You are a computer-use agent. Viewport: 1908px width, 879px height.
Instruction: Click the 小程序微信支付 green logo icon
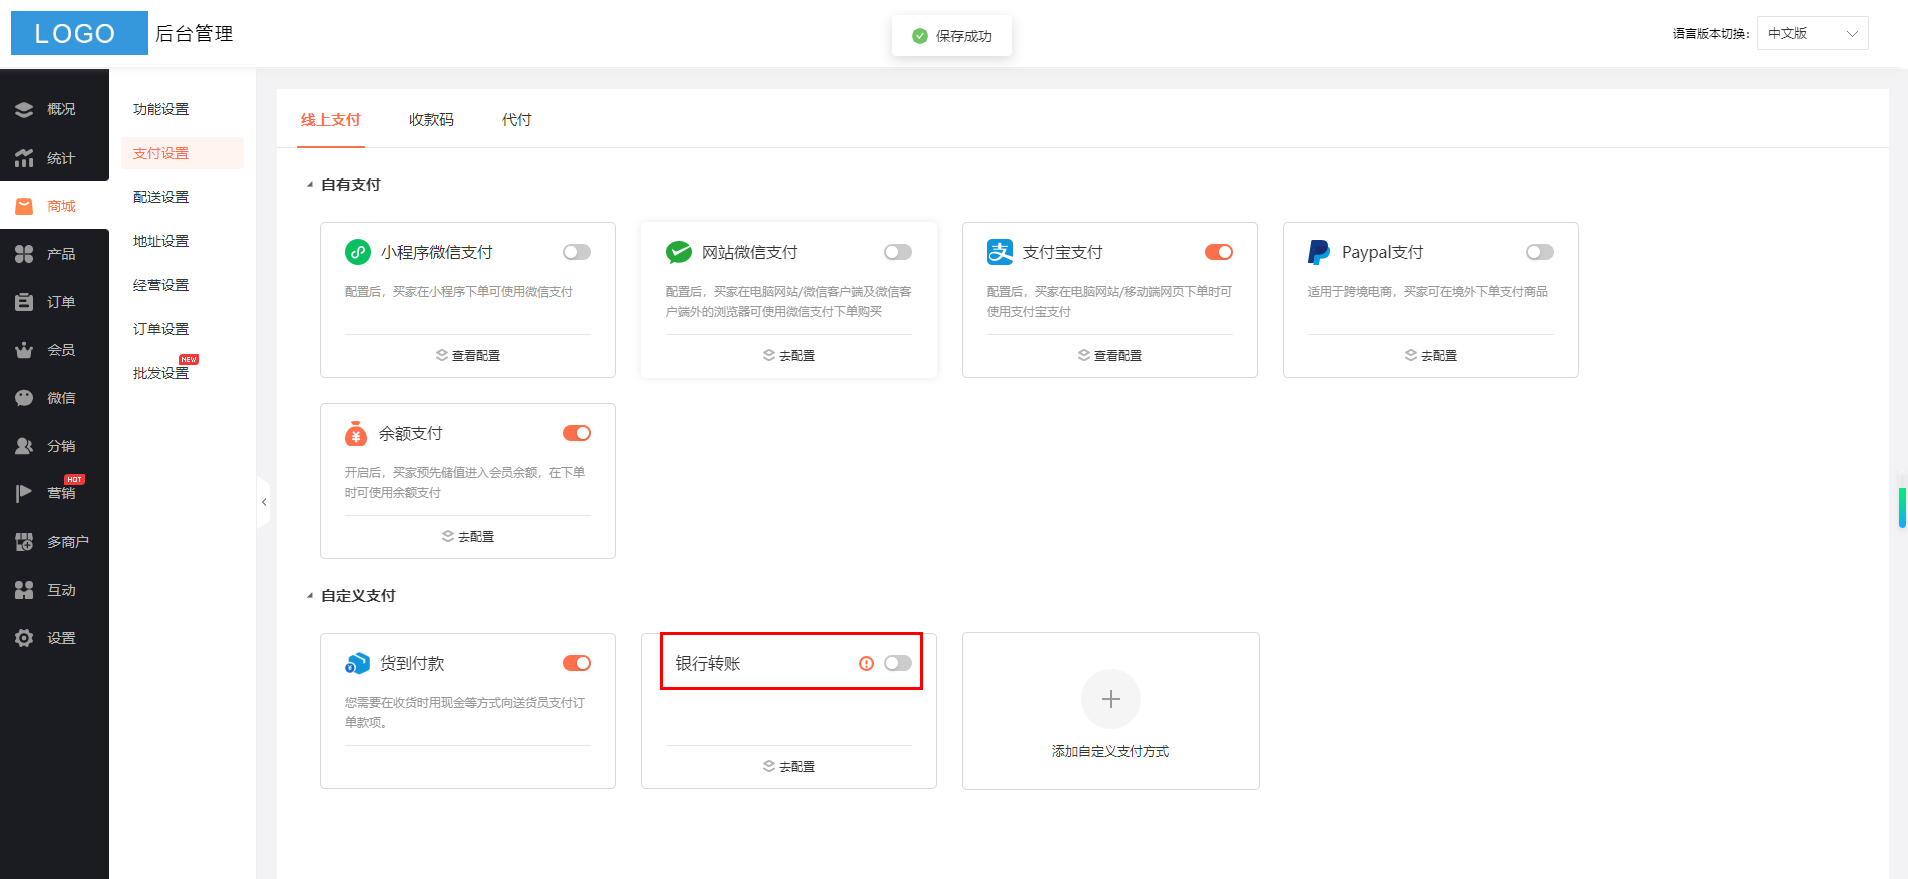358,252
